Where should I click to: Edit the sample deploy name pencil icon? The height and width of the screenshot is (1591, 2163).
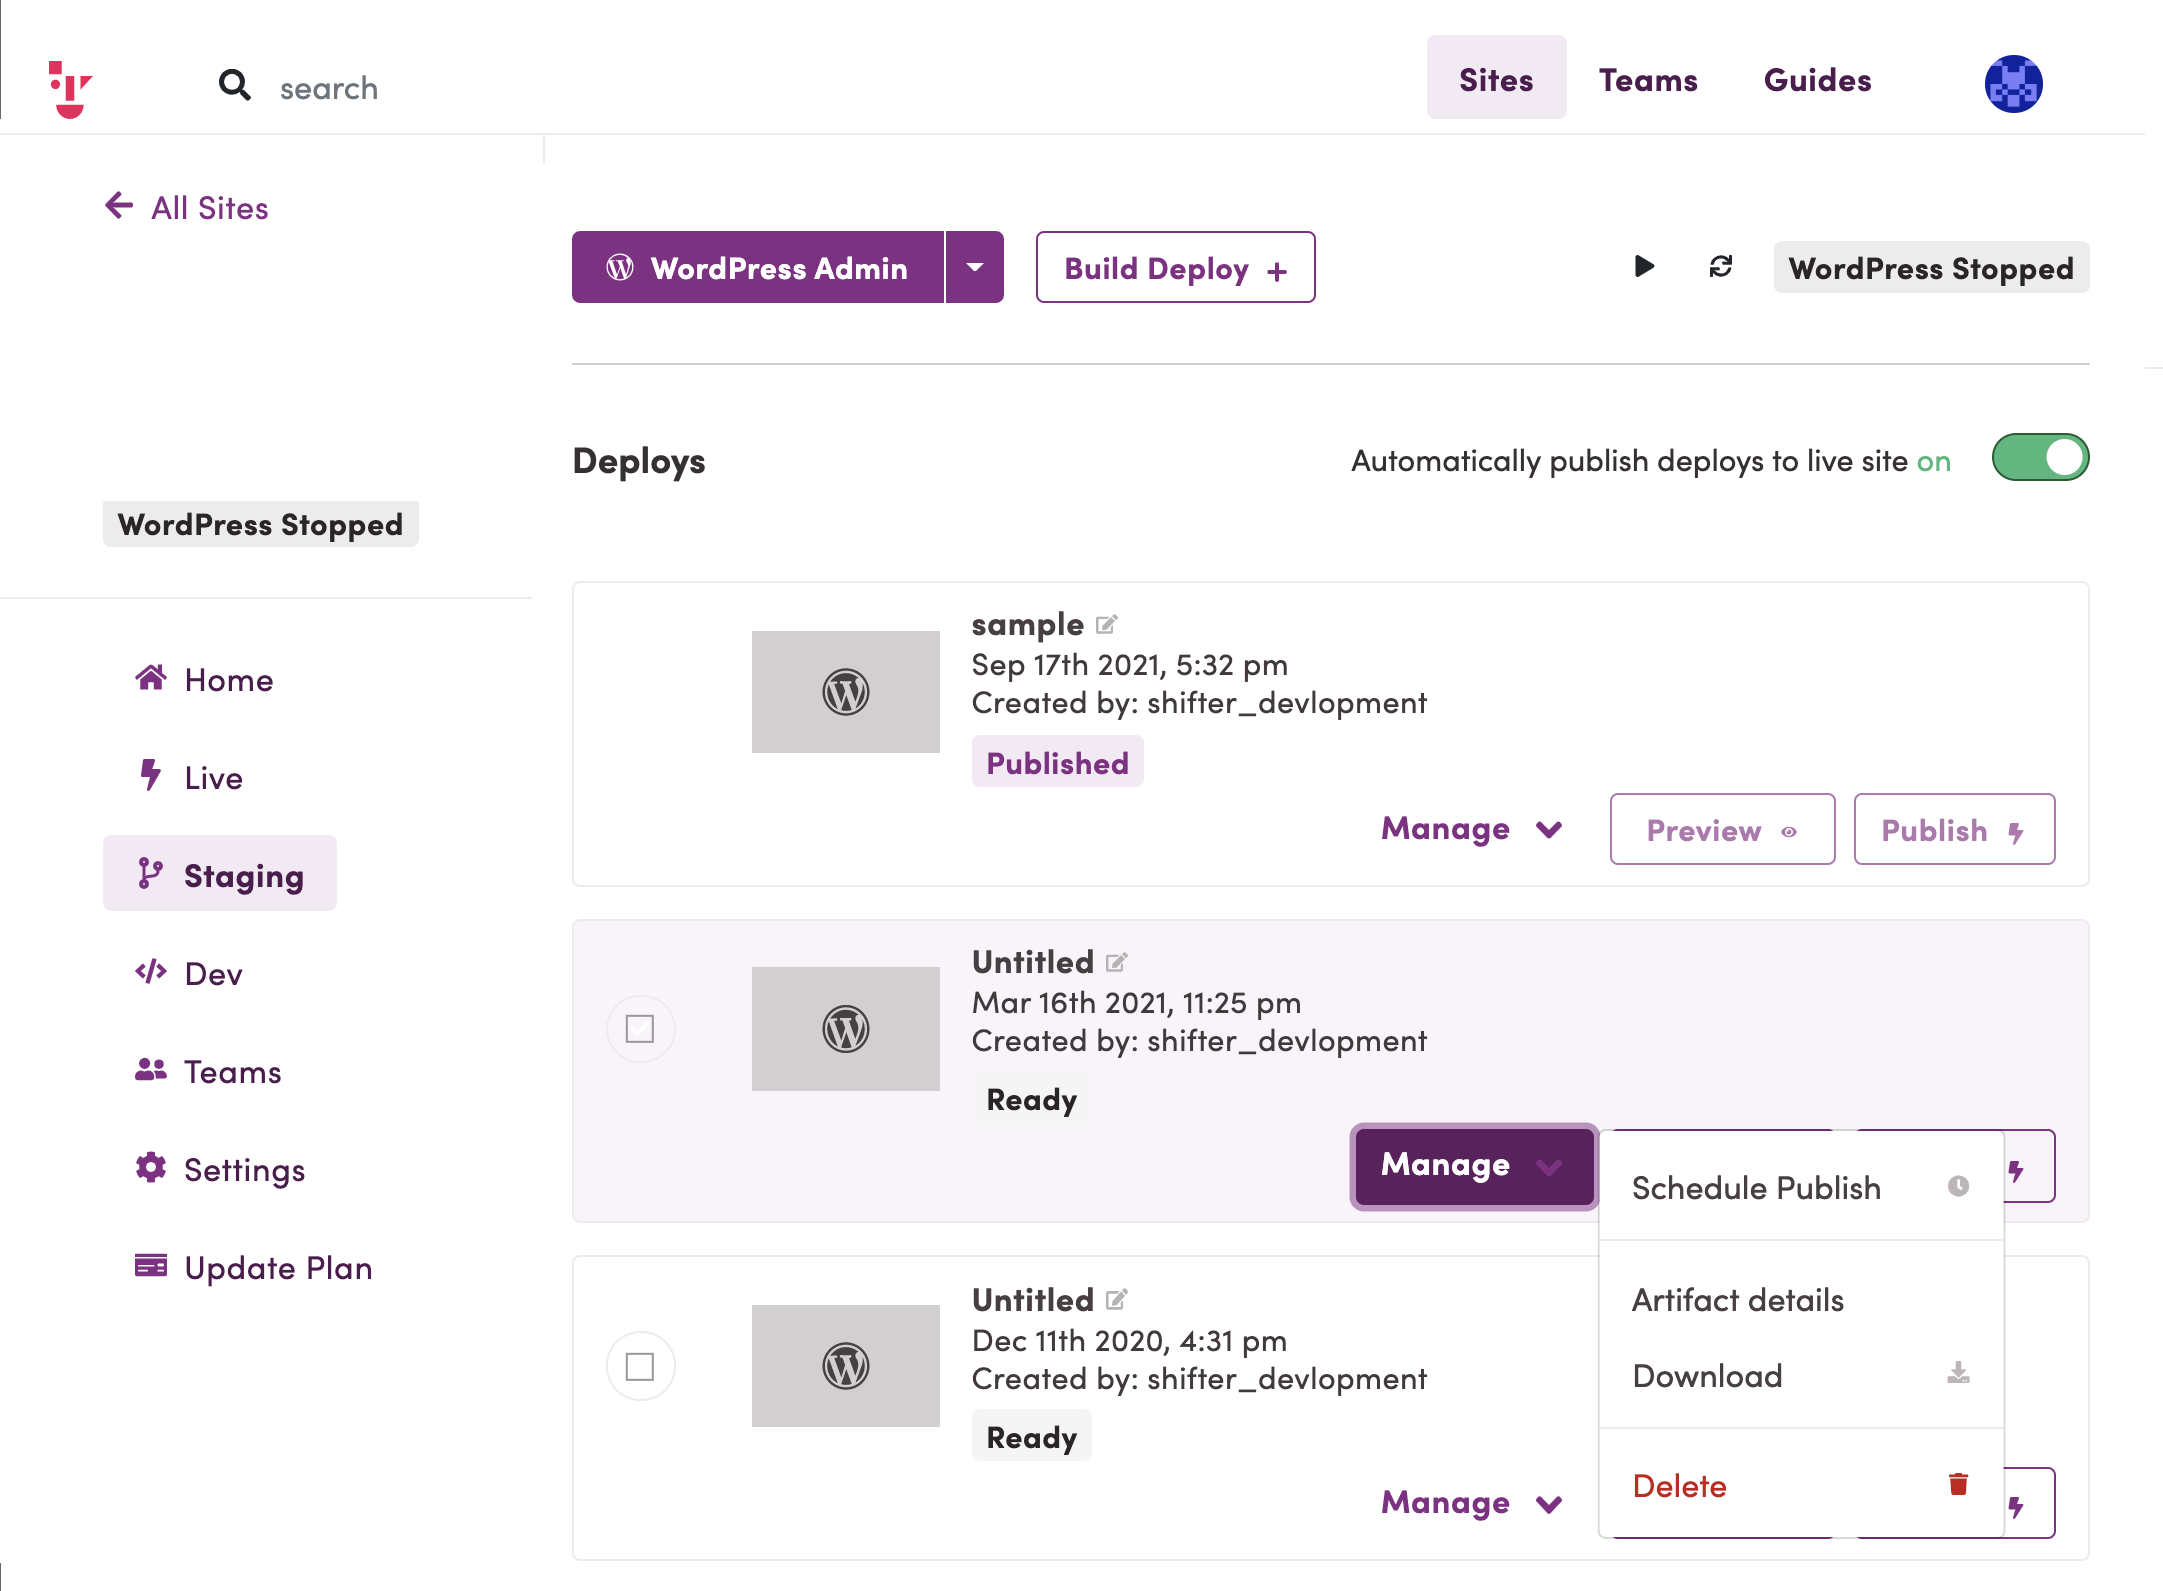point(1106,625)
